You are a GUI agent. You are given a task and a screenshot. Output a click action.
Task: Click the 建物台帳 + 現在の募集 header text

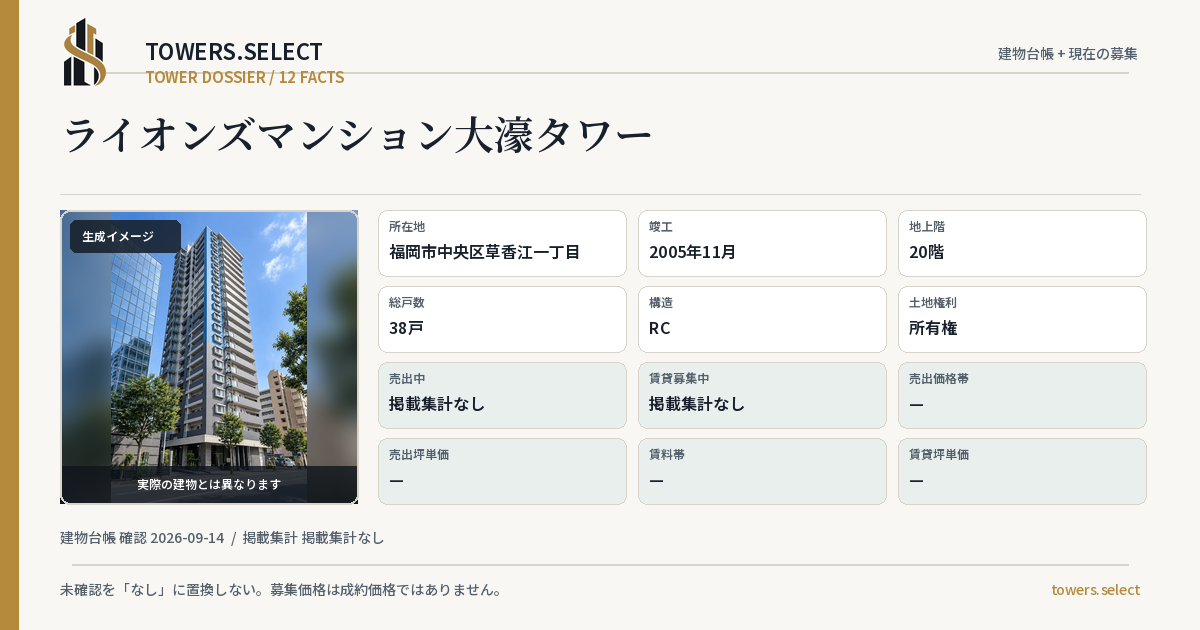pos(1068,54)
